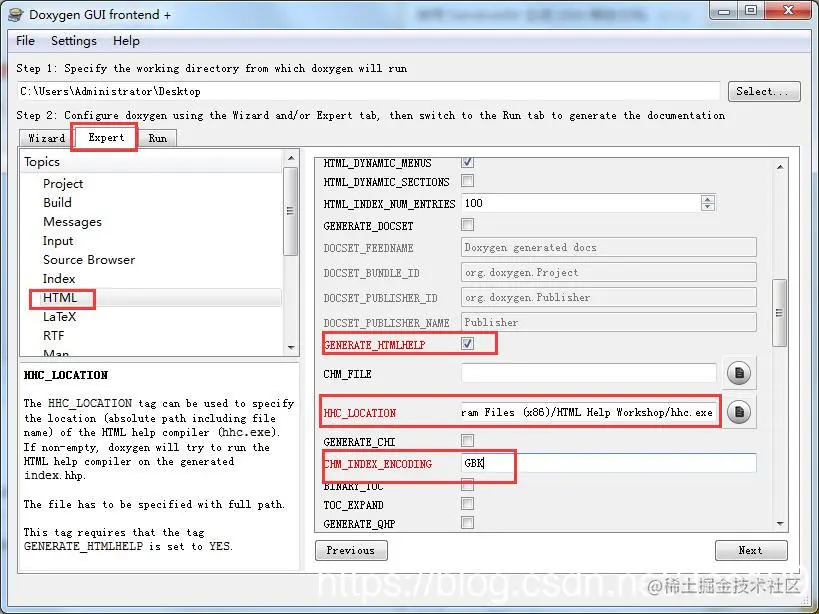
Task: Click Topics list scroll-up arrow
Action: (291, 158)
